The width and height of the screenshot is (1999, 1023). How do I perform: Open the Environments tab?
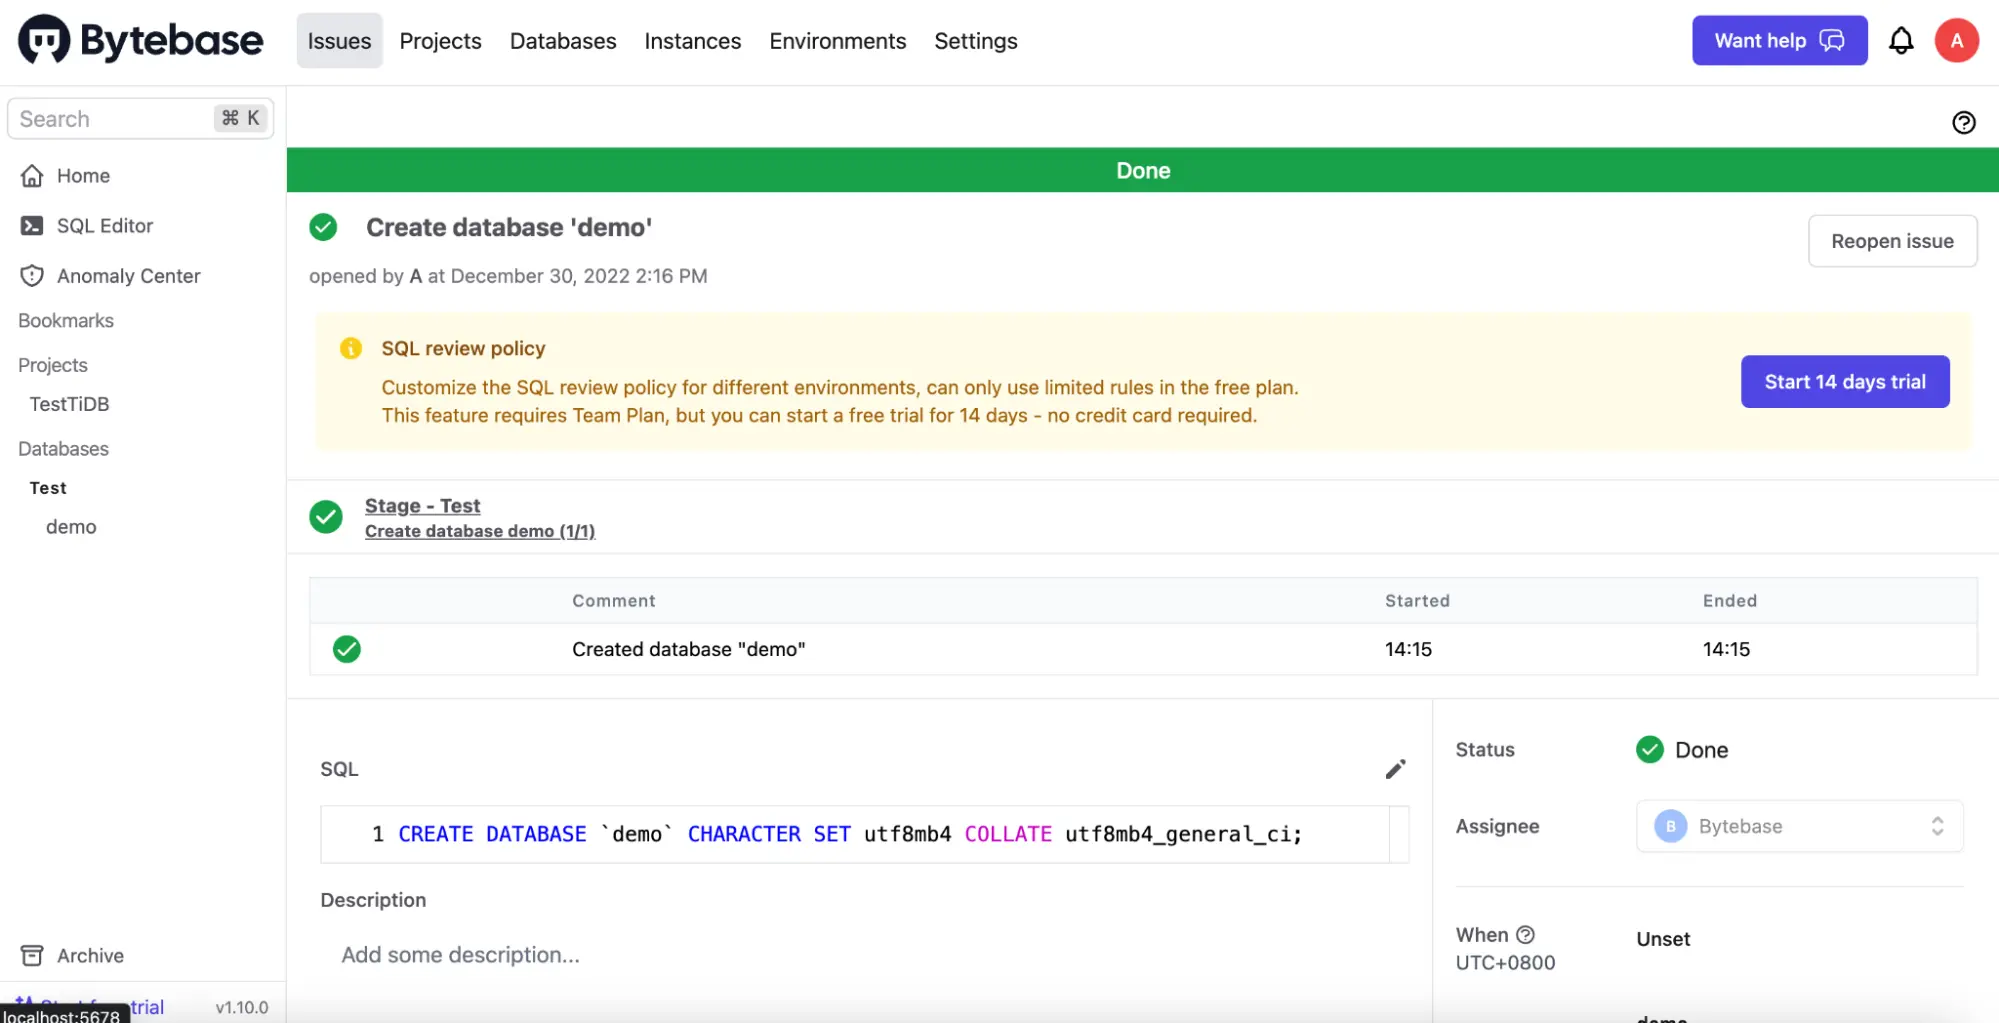tap(838, 41)
